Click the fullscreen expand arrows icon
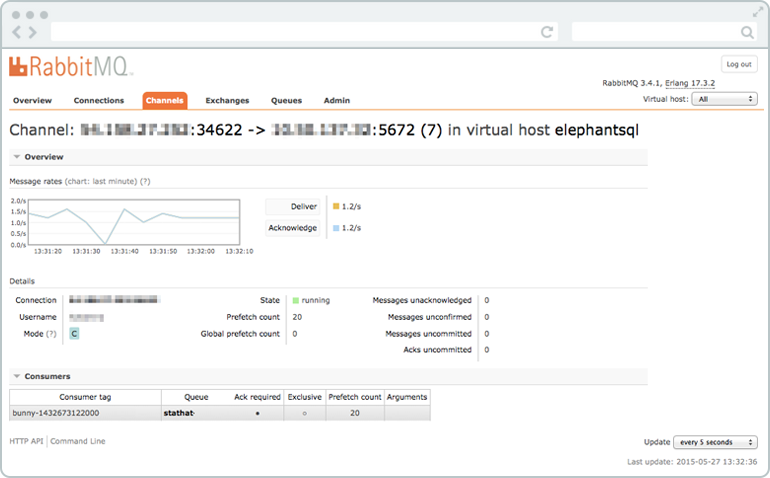This screenshot has height=478, width=770. (x=758, y=12)
